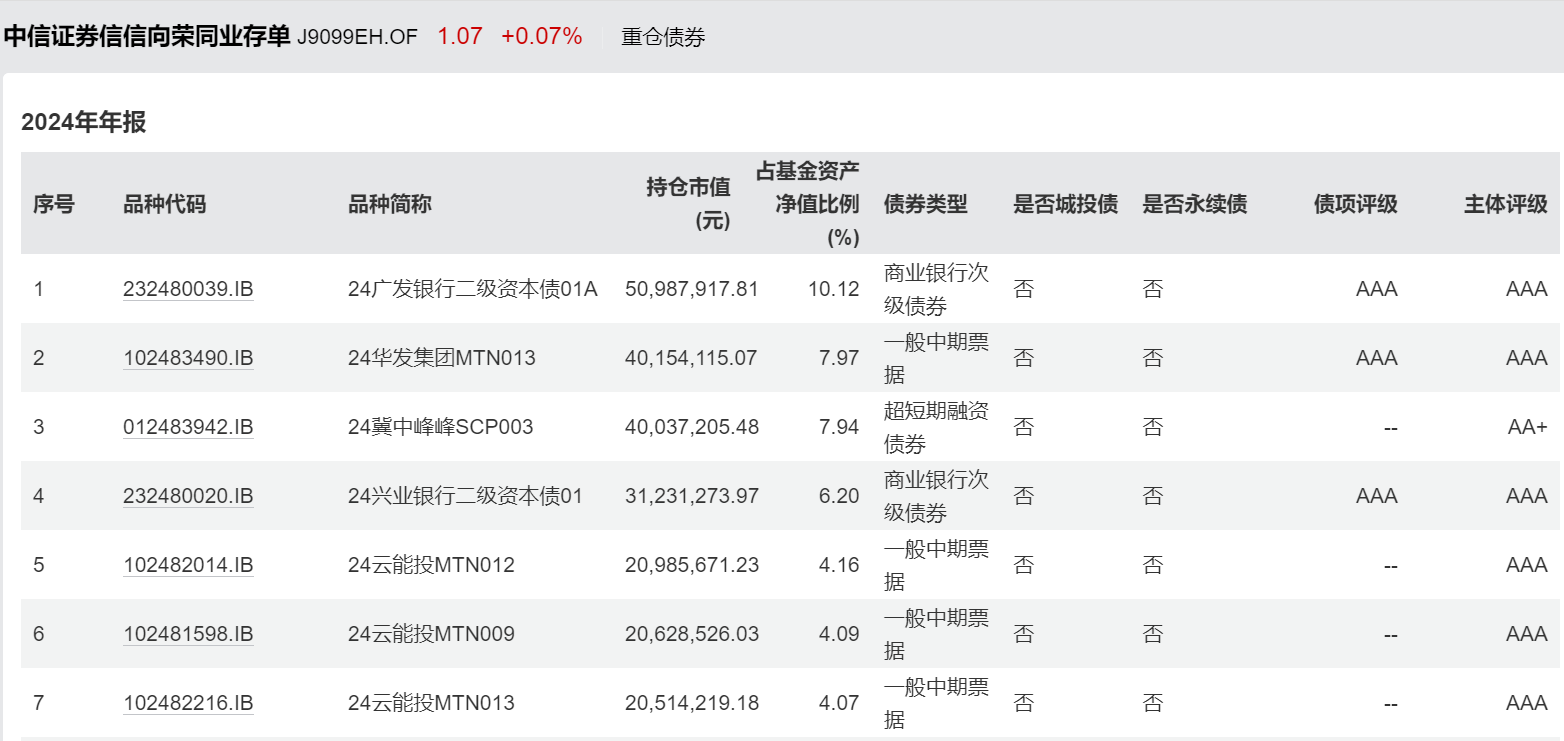Click bond code 102482014.IB
This screenshot has height=741, width=1564.
coord(188,566)
